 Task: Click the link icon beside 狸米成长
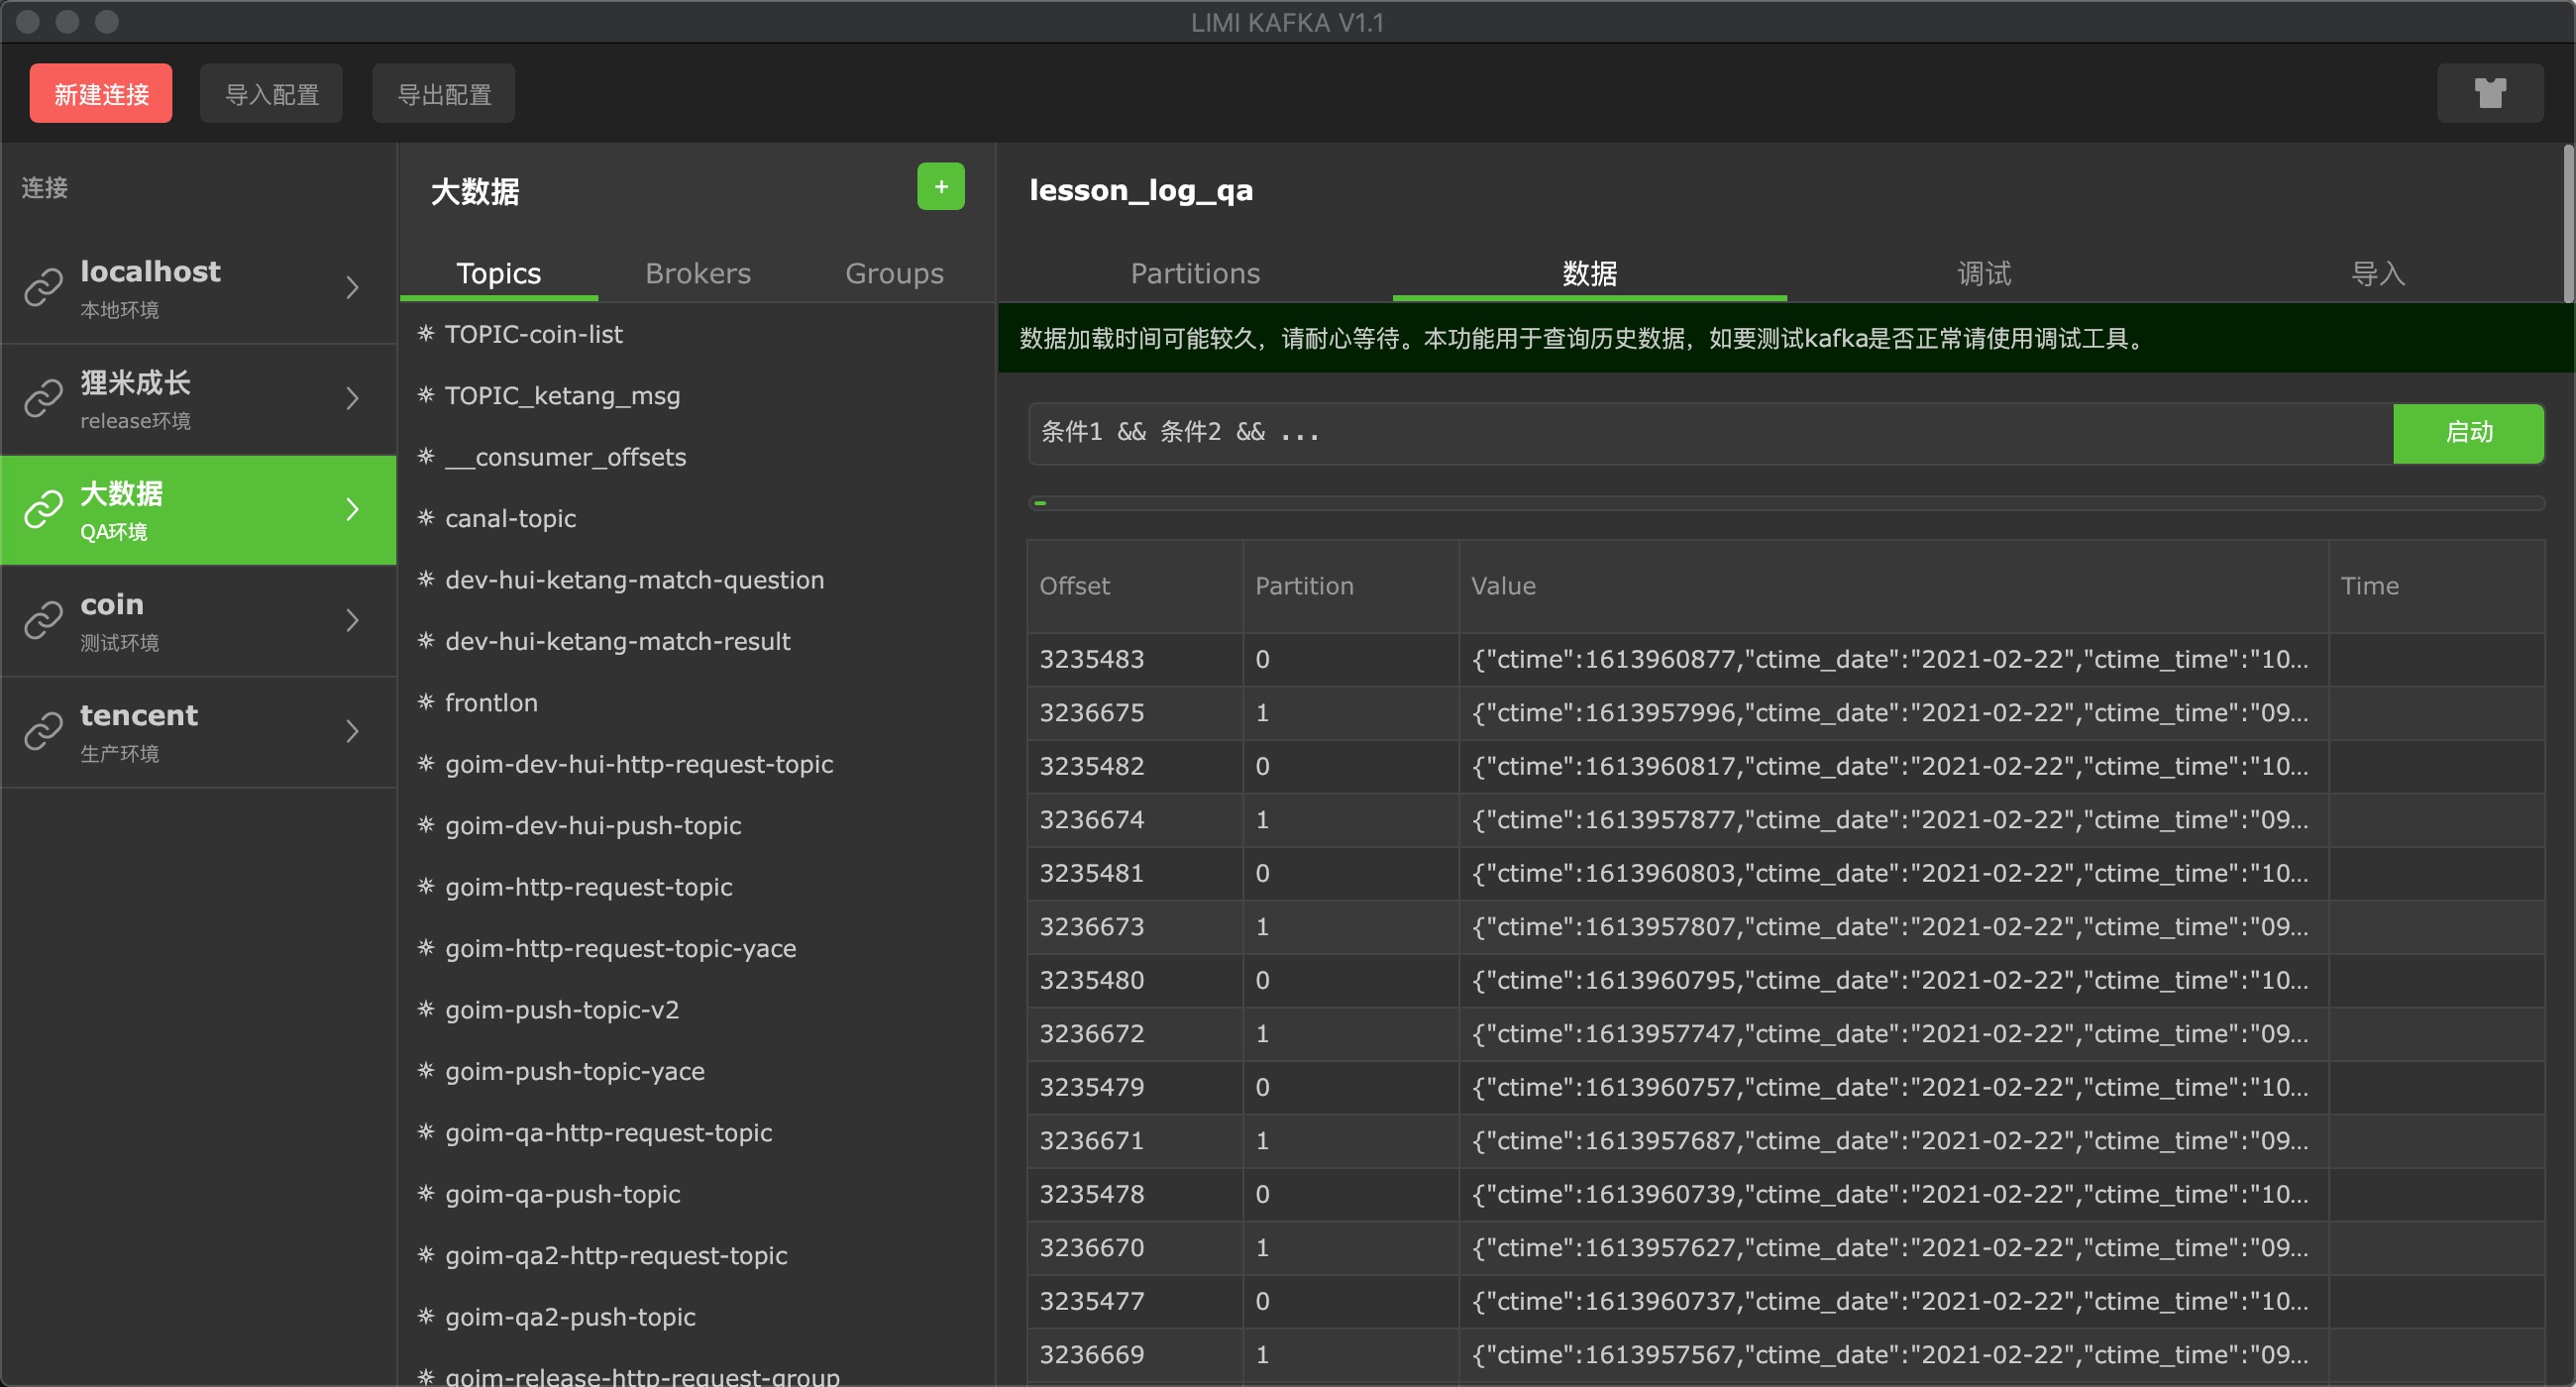point(44,399)
